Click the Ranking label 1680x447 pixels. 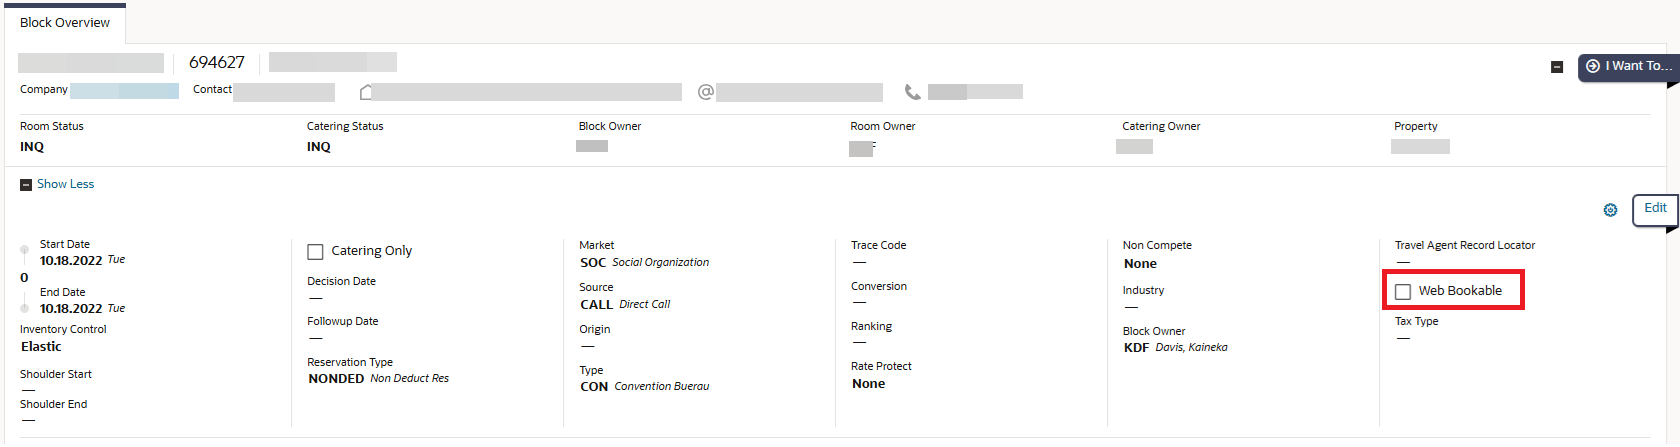[x=871, y=326]
